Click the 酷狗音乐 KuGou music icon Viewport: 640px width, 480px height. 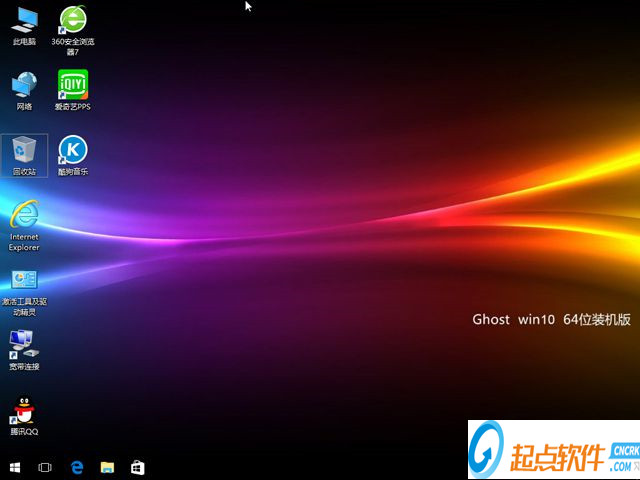coord(72,150)
